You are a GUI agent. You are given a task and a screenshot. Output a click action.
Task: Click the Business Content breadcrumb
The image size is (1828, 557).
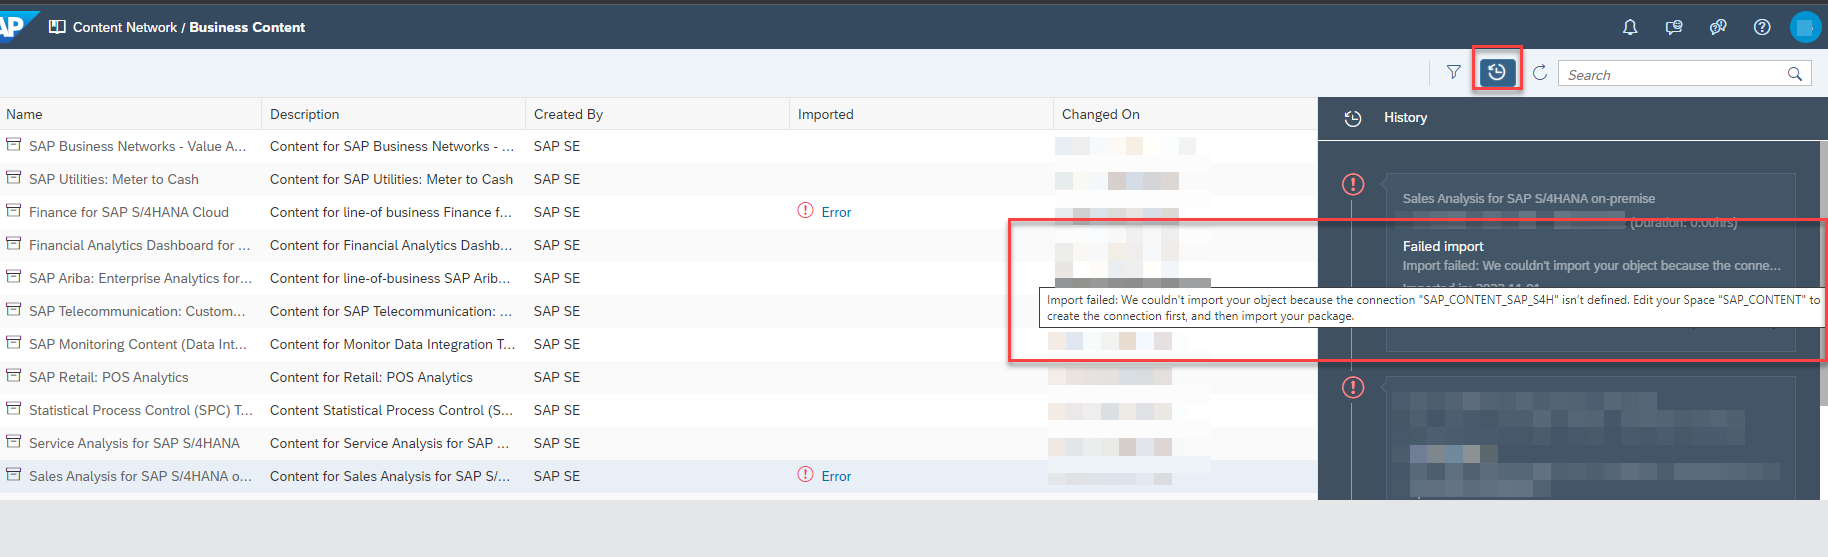247,27
